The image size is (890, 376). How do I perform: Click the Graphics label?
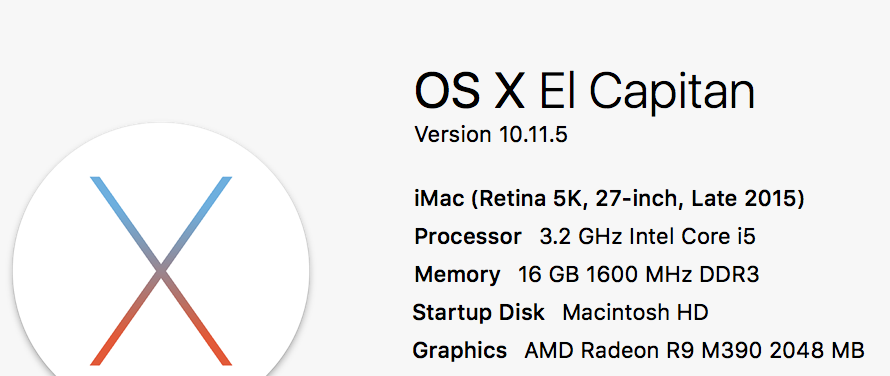click(x=460, y=350)
